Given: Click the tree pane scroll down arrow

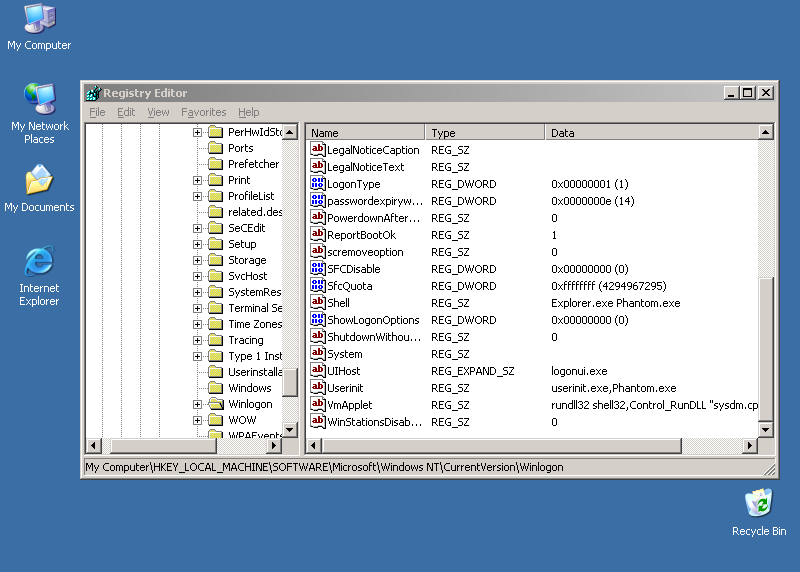Looking at the screenshot, I should click(290, 430).
